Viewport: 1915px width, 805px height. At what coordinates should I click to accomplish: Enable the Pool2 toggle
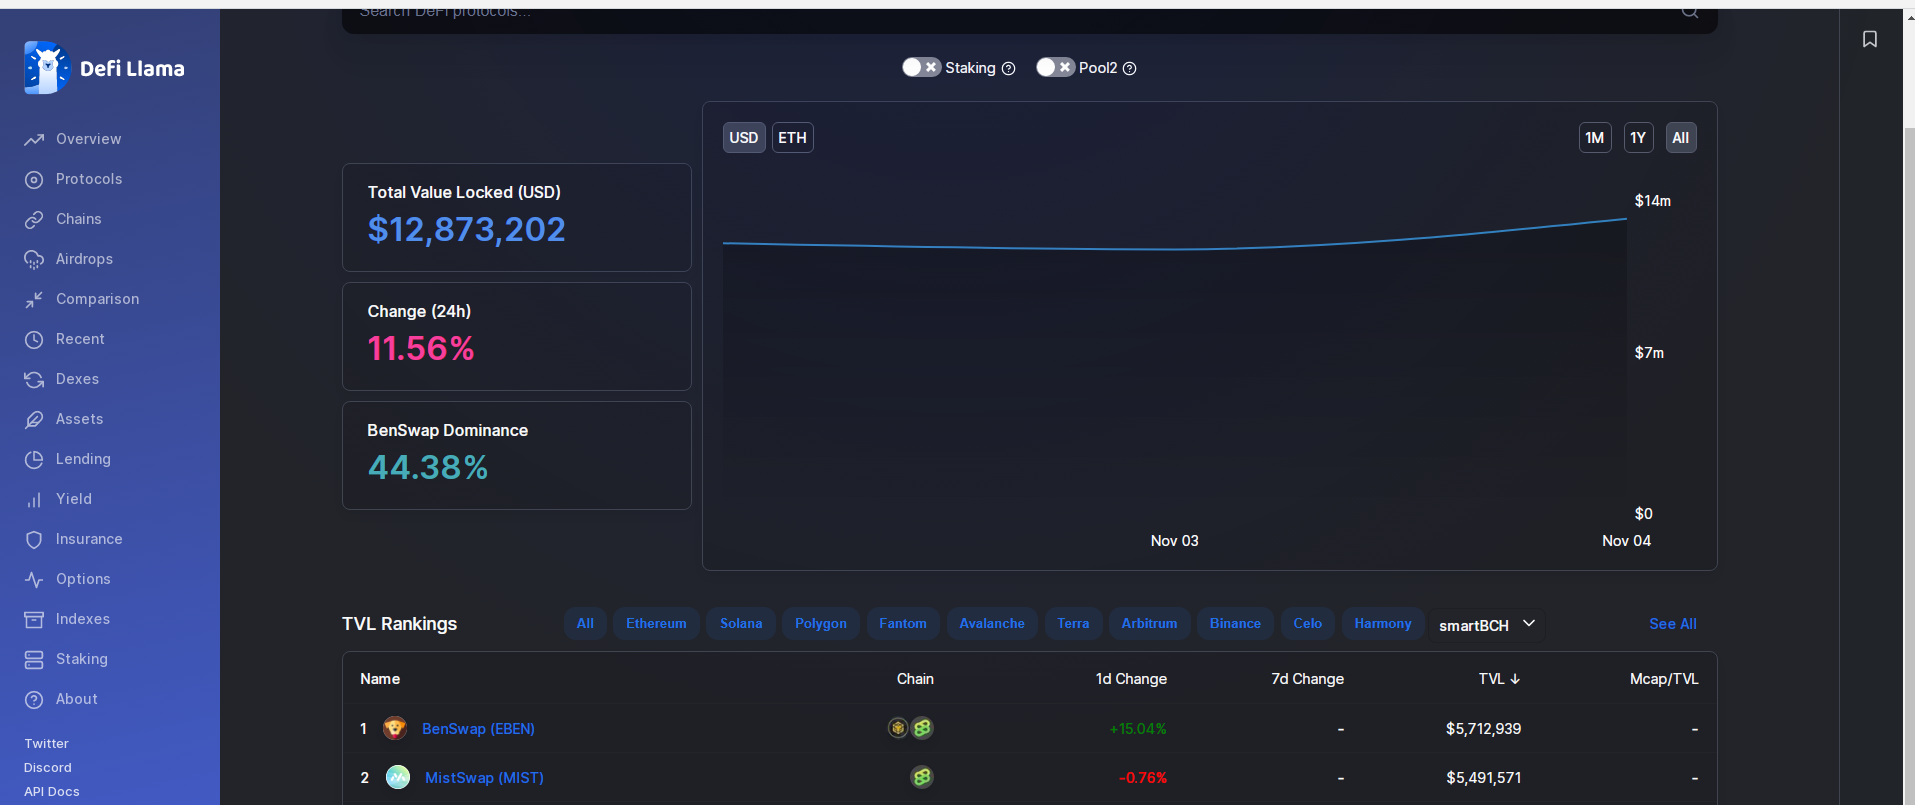point(1055,67)
